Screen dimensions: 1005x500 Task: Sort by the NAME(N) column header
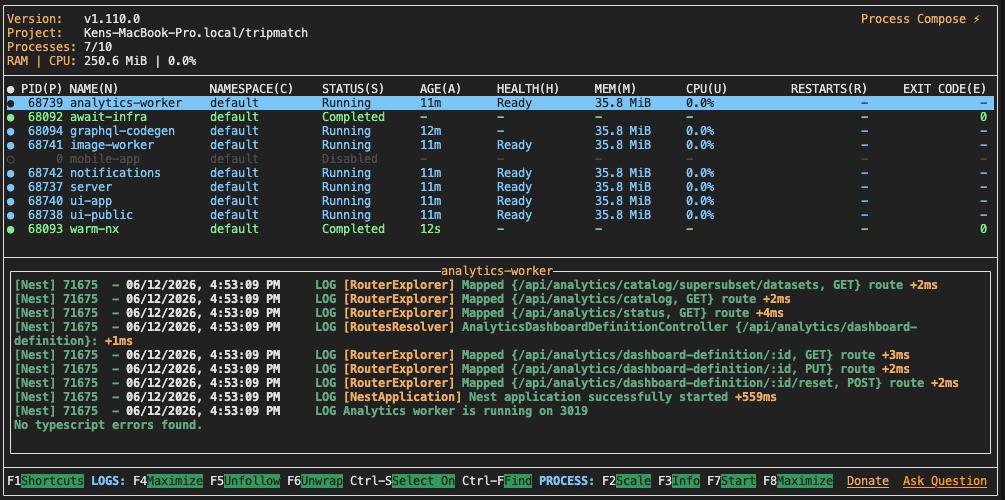[x=94, y=89]
